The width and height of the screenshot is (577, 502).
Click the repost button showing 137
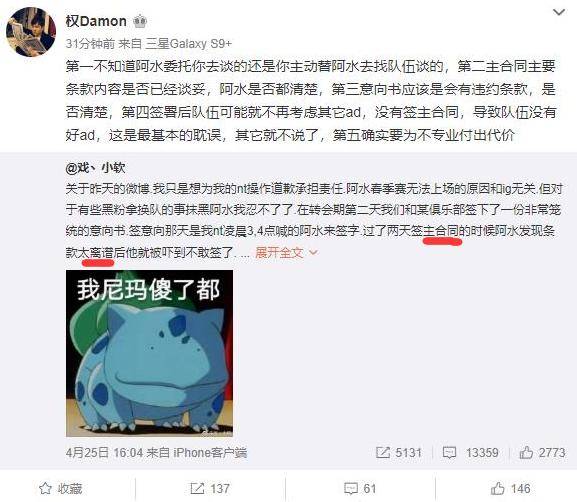pos(210,489)
